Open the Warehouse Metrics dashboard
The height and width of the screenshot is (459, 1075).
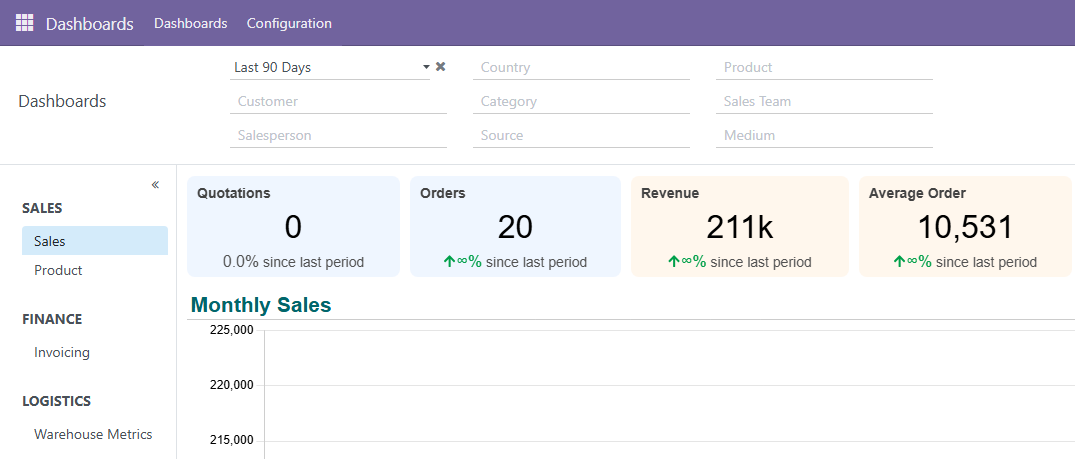(x=95, y=434)
